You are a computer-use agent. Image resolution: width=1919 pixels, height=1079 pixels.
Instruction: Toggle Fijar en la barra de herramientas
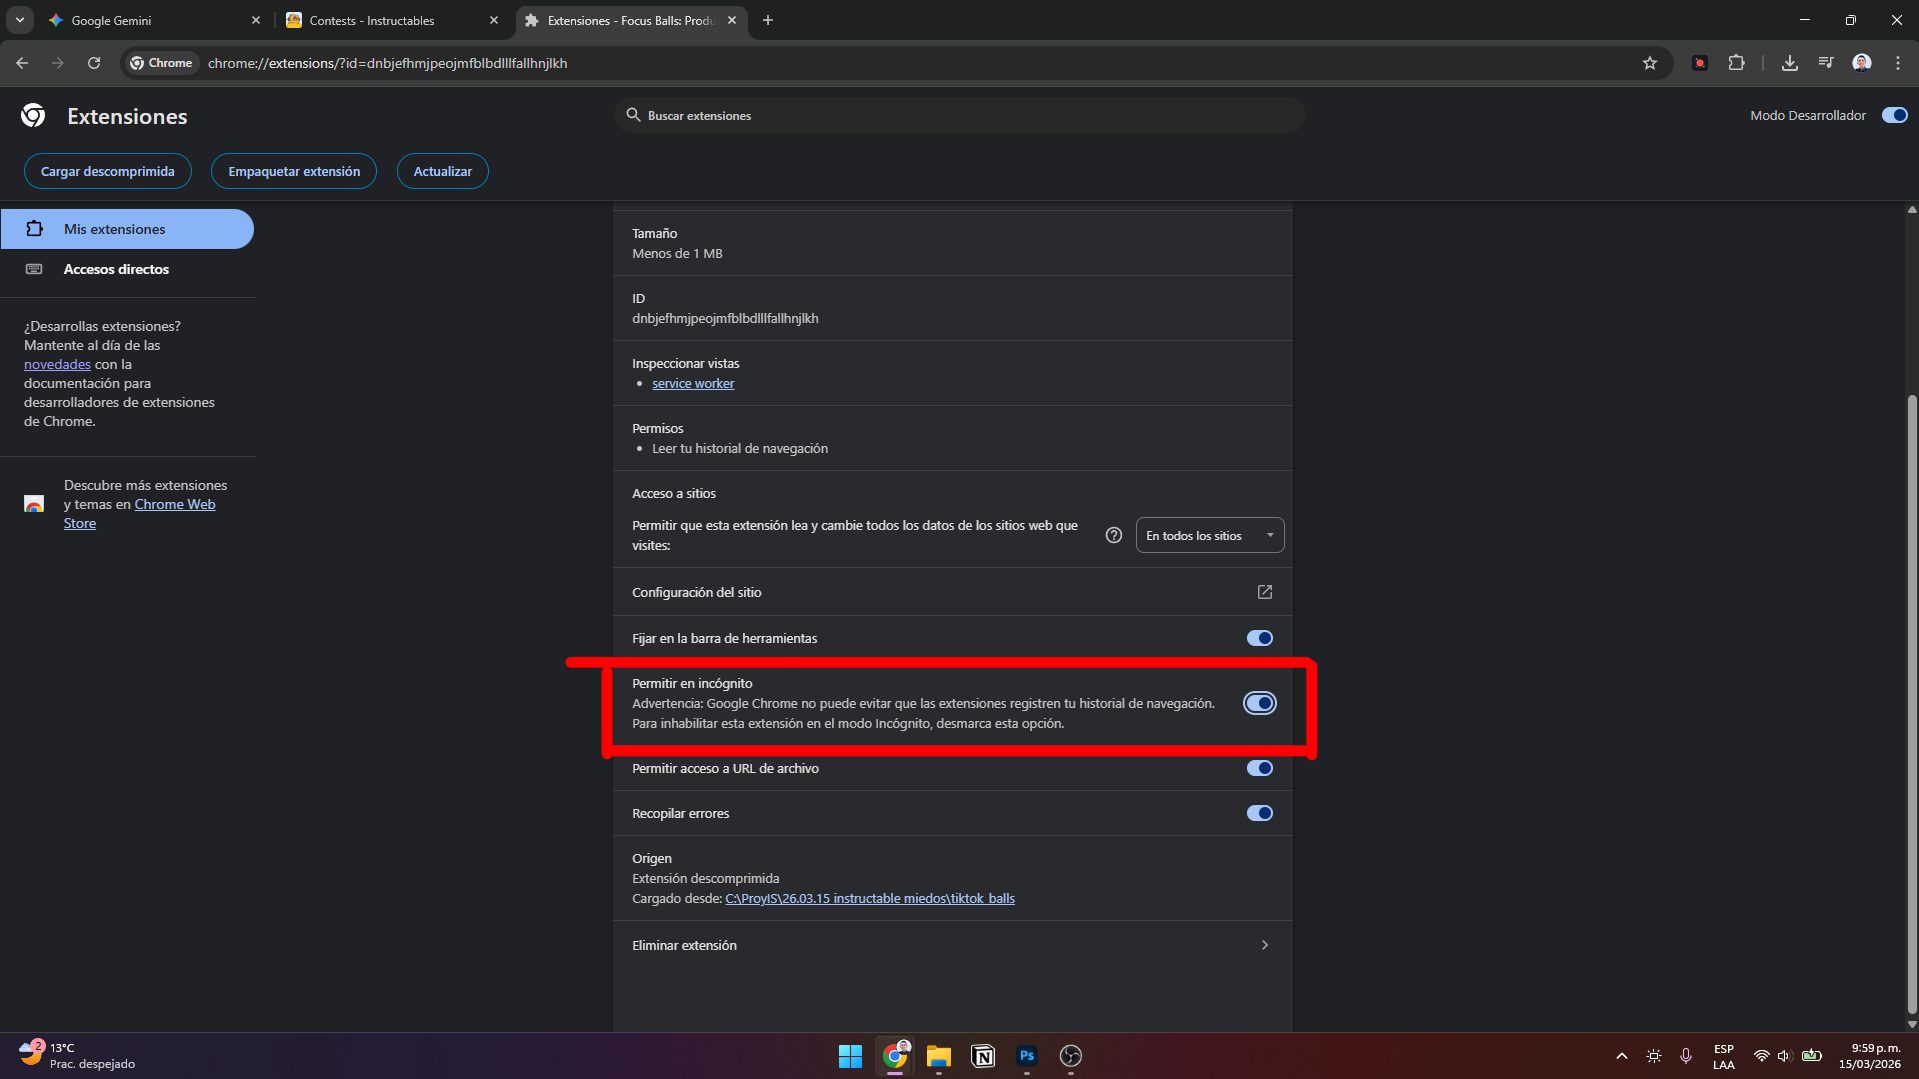click(x=1259, y=638)
